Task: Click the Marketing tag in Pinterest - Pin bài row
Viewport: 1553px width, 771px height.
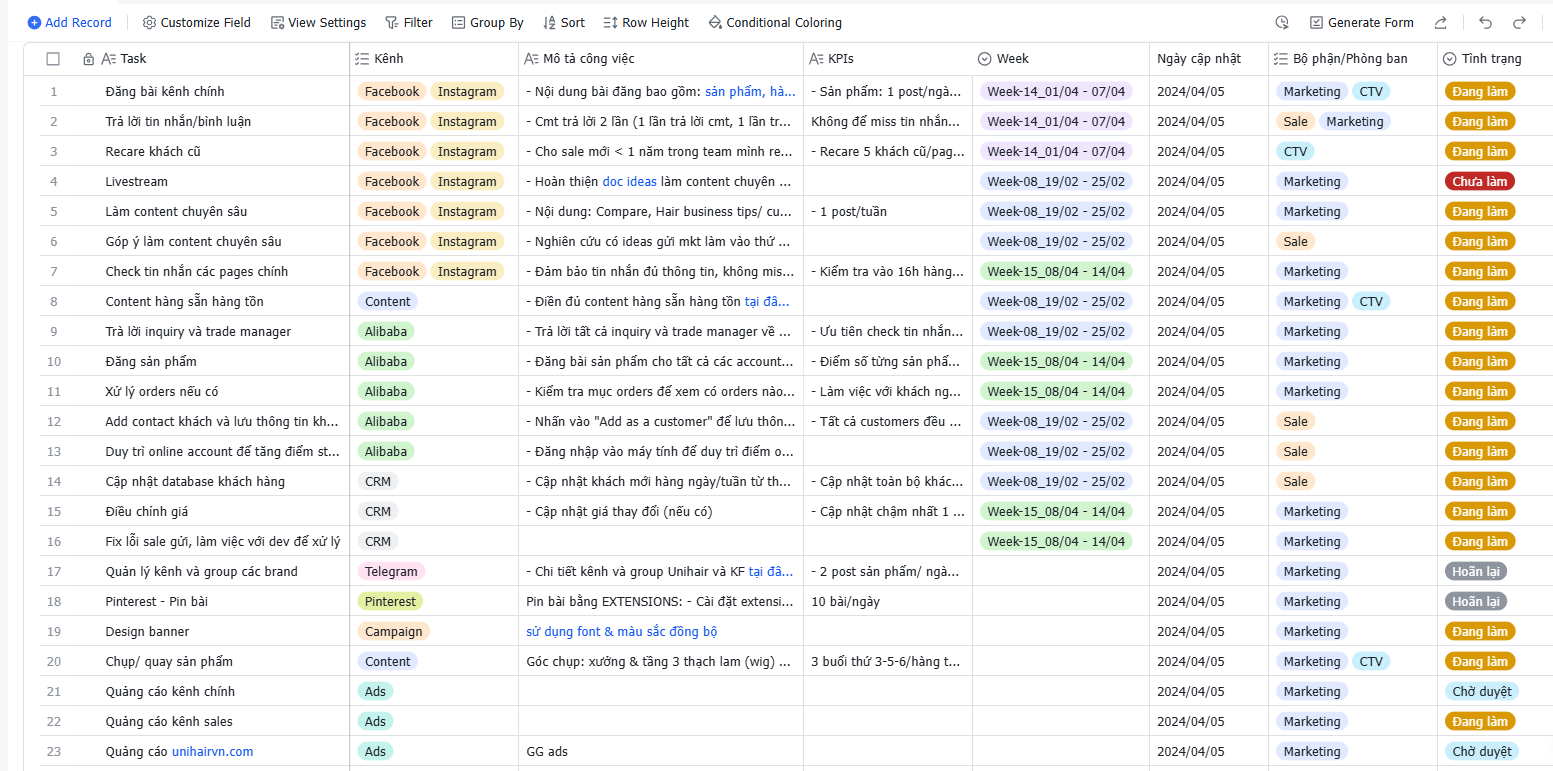Action: (x=1312, y=601)
